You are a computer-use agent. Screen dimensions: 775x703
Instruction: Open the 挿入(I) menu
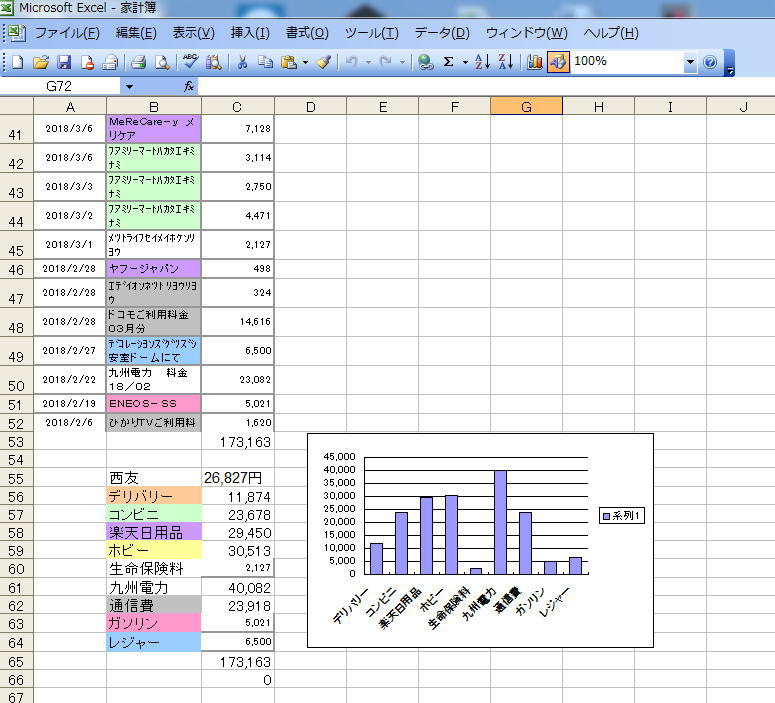tap(250, 33)
